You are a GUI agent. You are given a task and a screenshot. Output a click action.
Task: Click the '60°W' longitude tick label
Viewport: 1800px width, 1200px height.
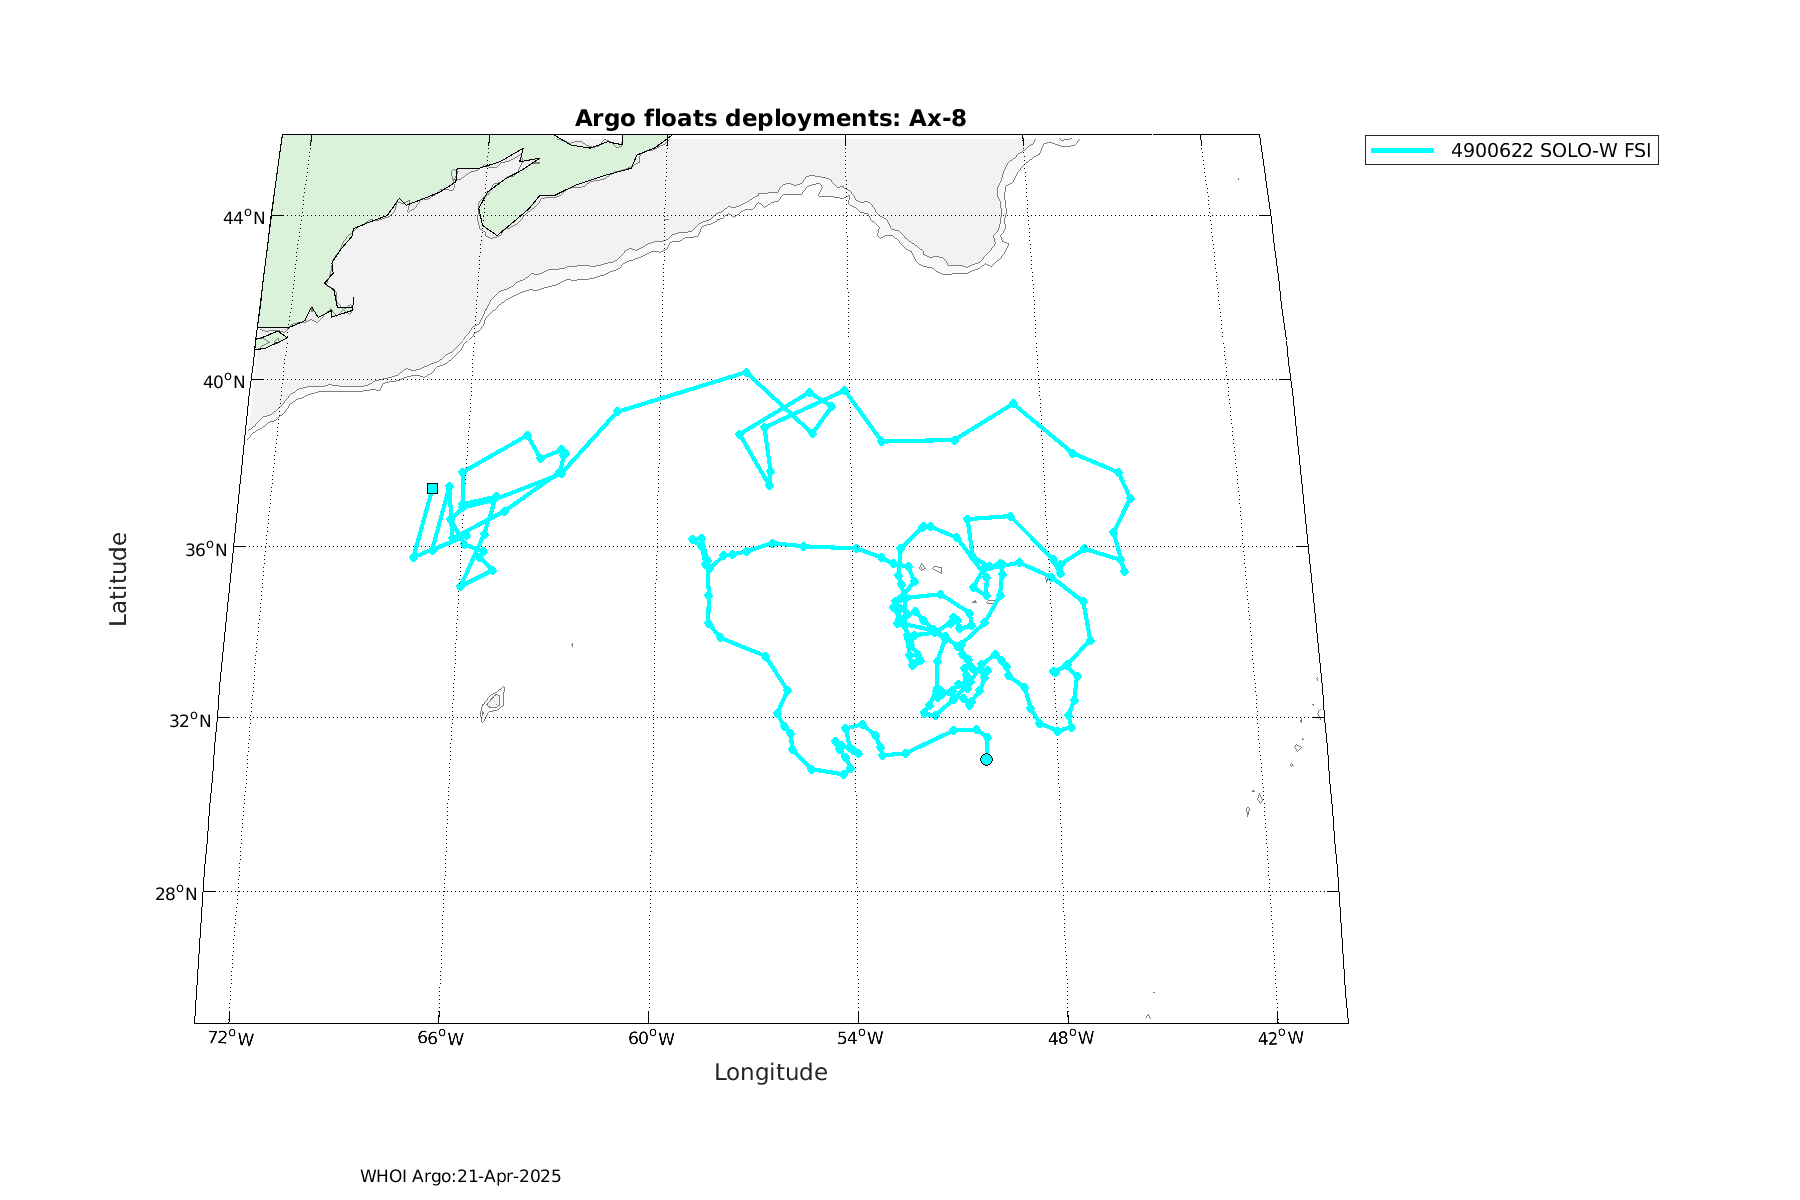click(651, 1038)
